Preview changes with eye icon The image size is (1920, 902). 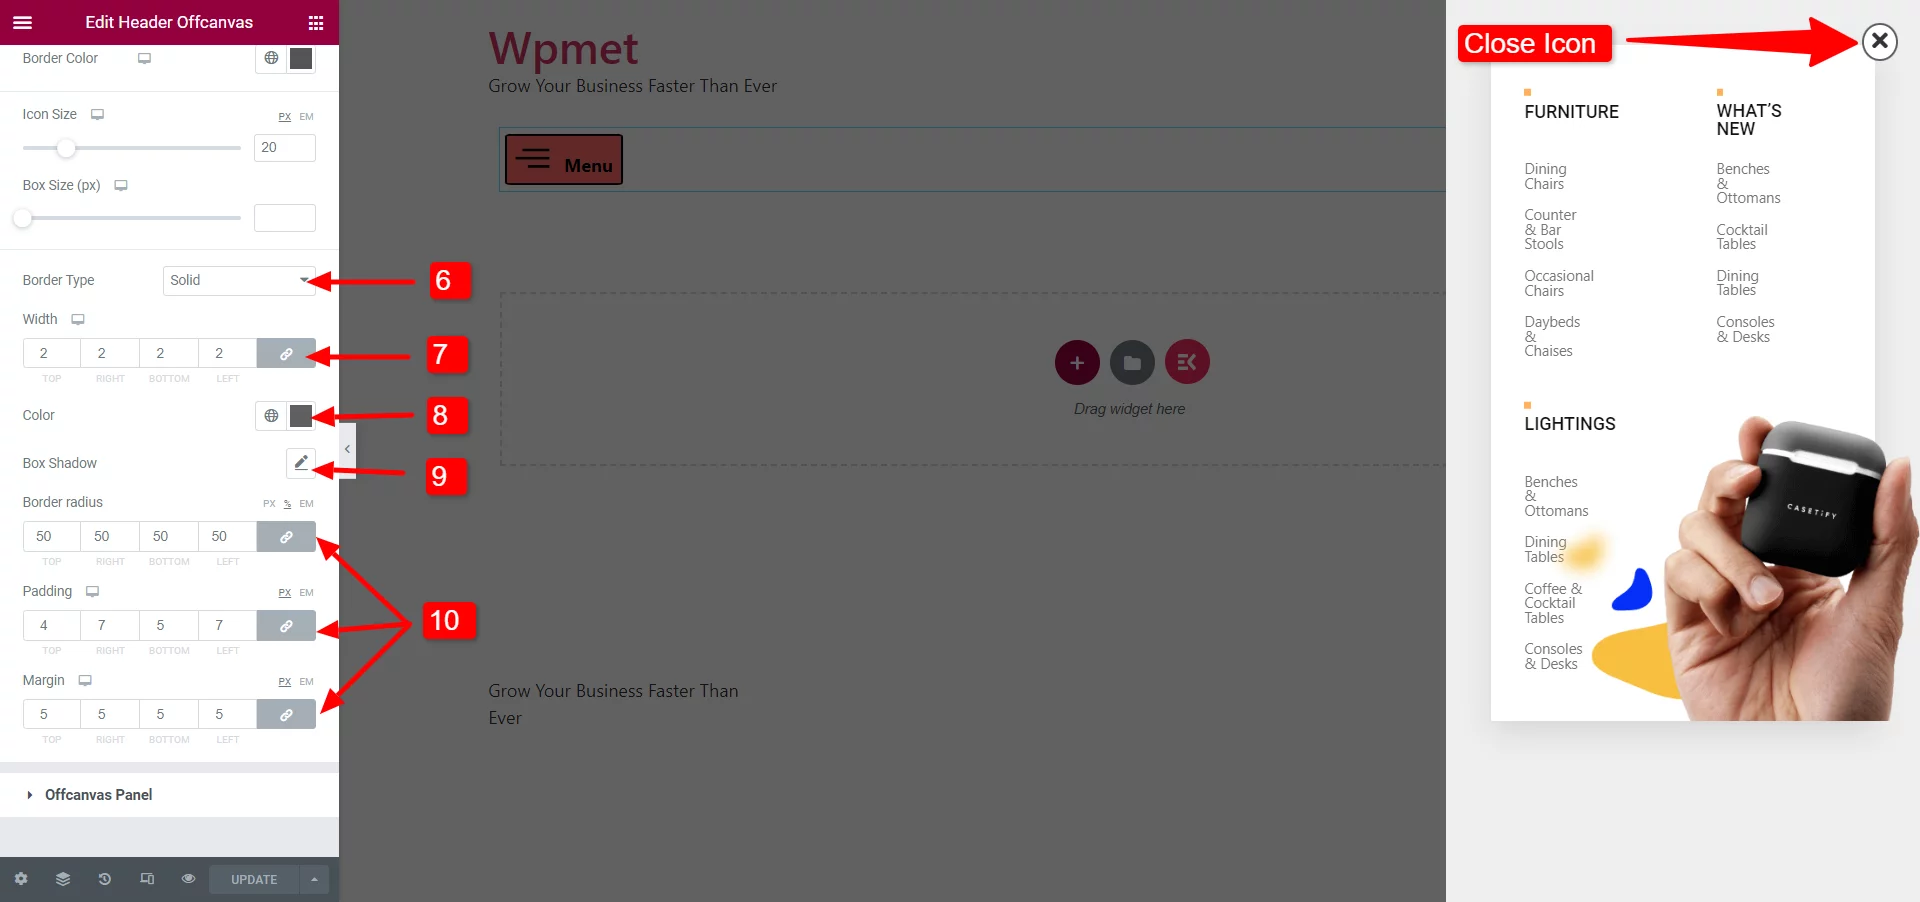(188, 879)
